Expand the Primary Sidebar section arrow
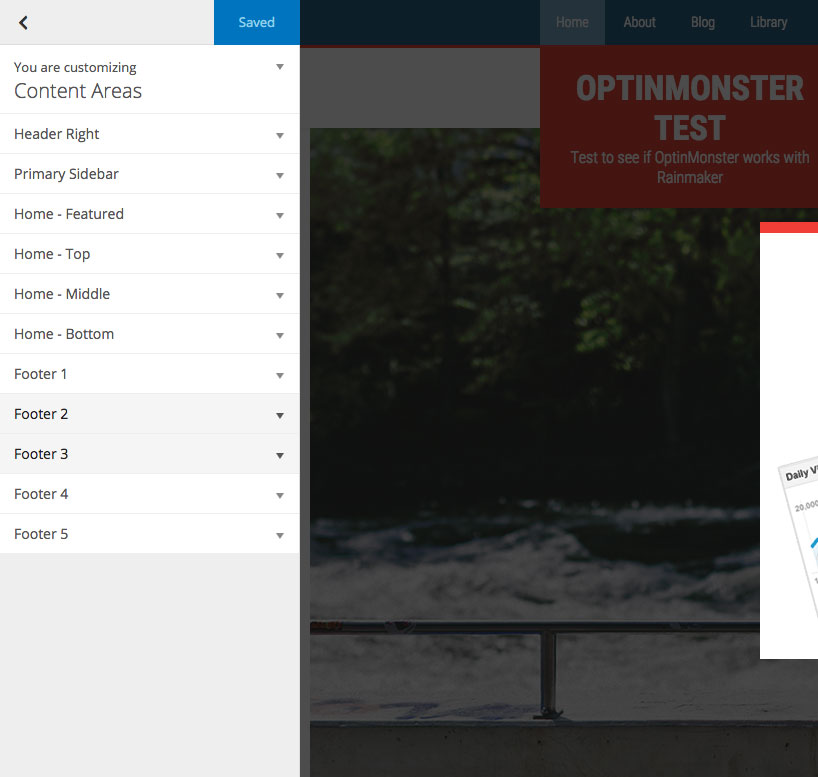Image resolution: width=818 pixels, height=777 pixels. tap(280, 175)
